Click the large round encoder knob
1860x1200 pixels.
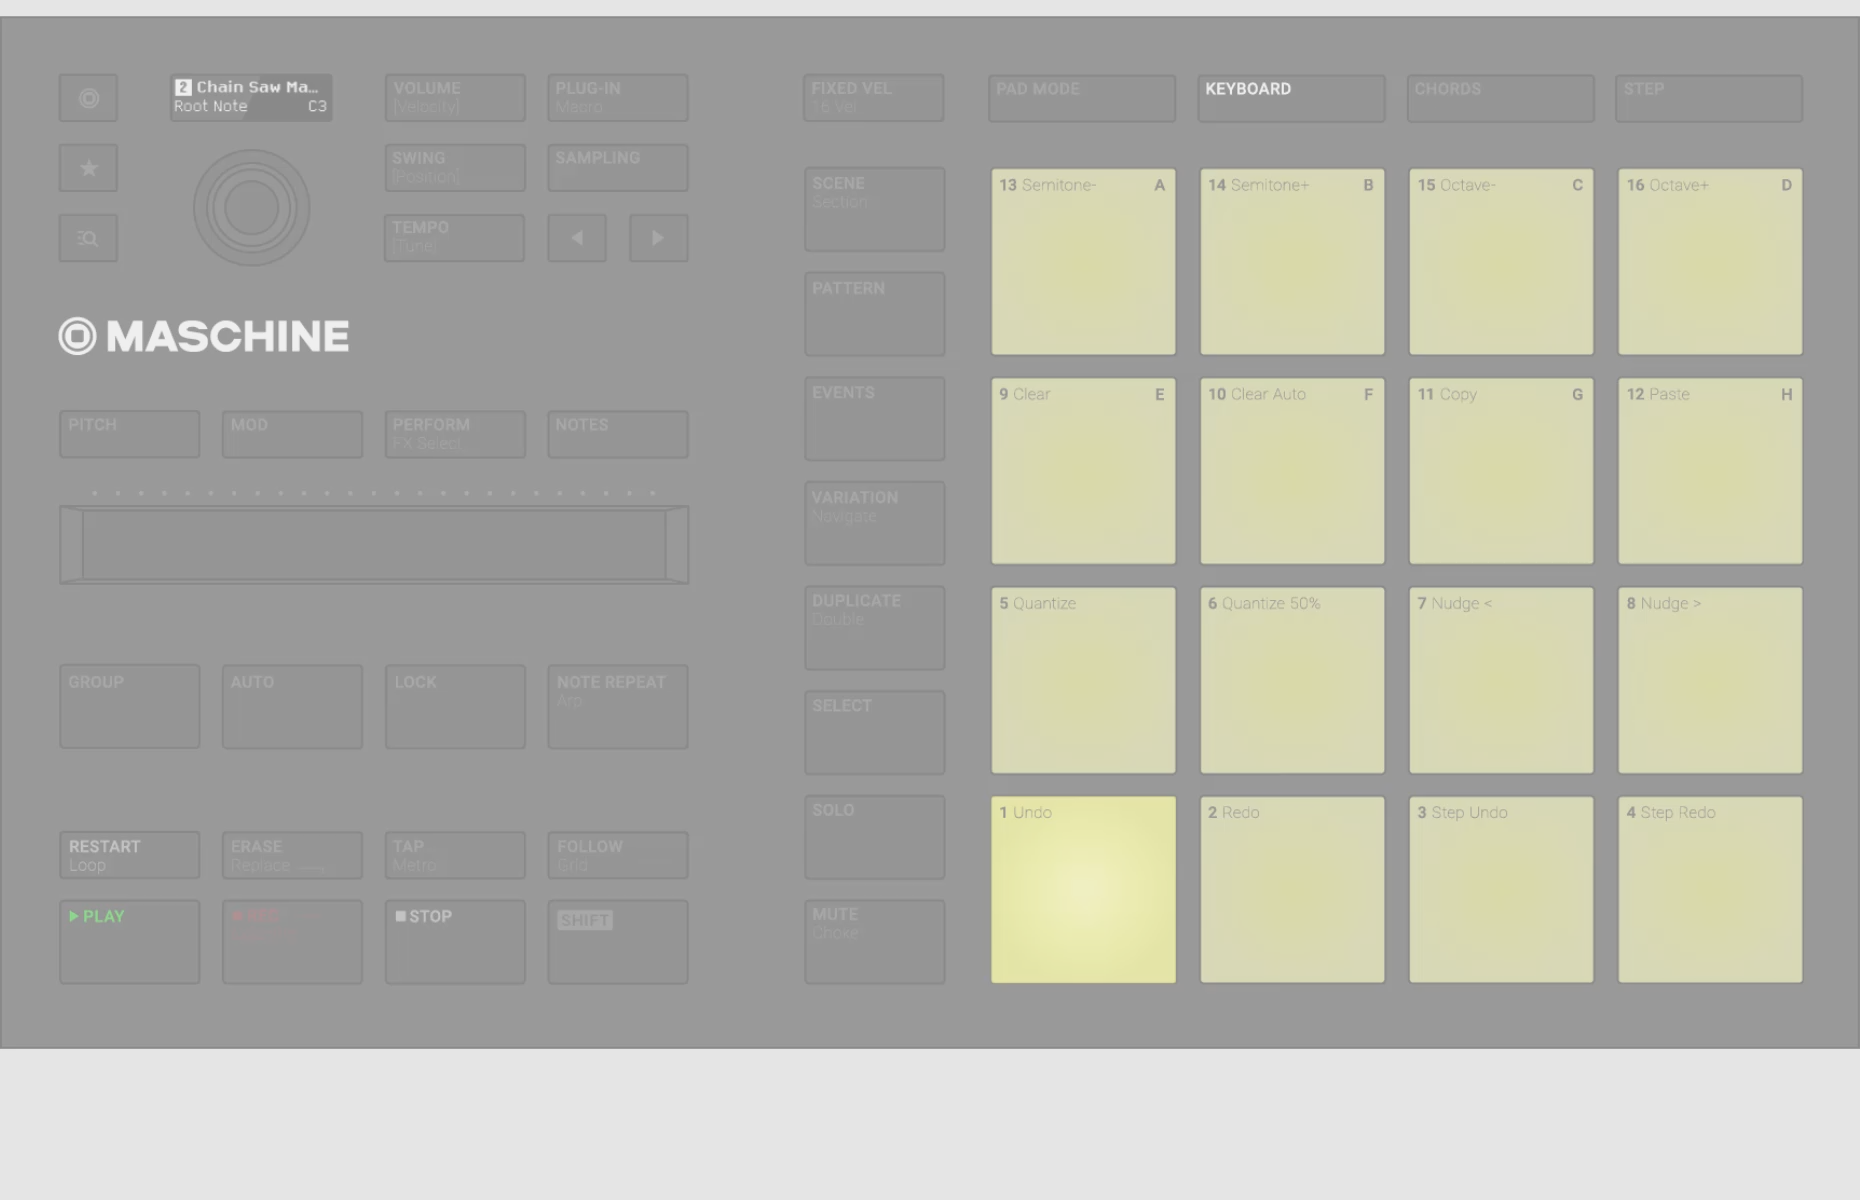(x=251, y=208)
